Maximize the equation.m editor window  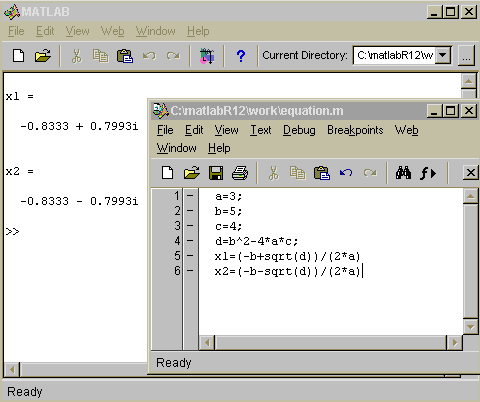click(450, 110)
